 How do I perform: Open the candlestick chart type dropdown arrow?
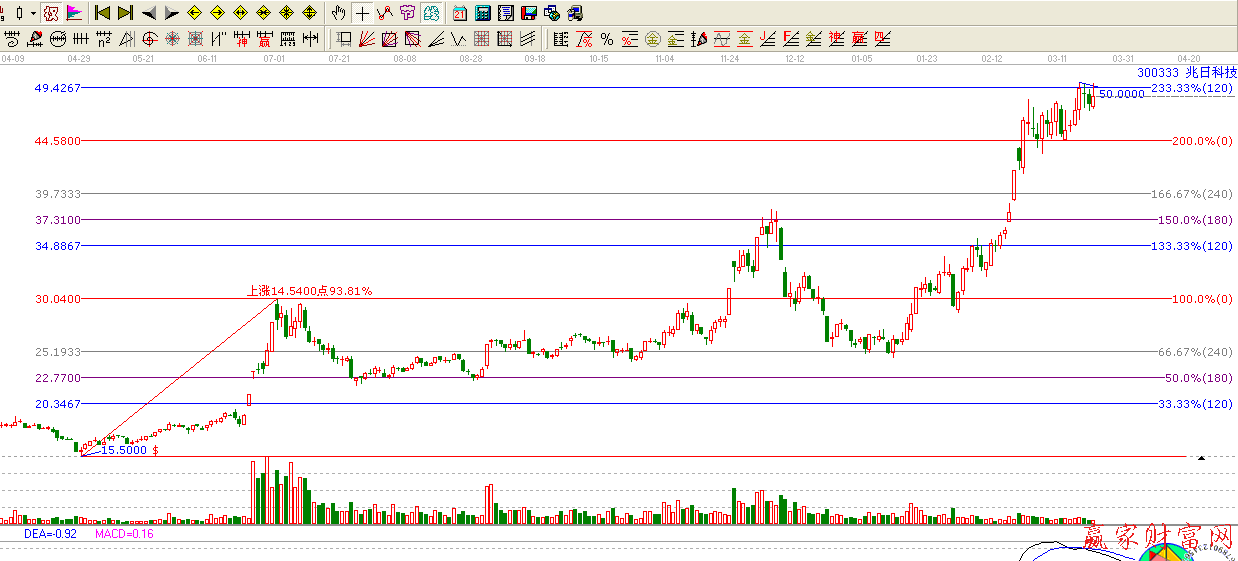(33, 13)
